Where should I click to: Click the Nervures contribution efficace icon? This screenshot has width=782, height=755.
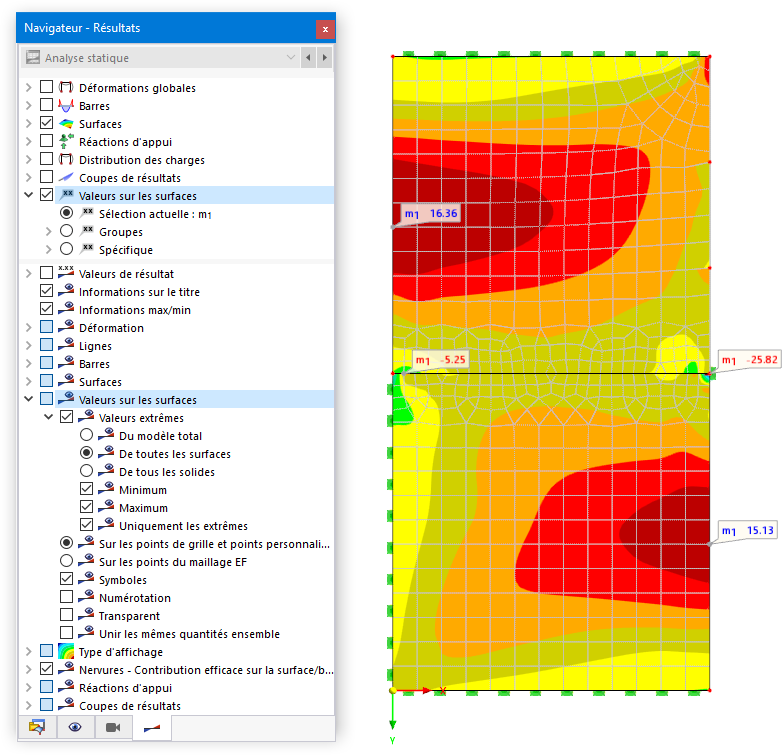pyautogui.click(x=66, y=669)
